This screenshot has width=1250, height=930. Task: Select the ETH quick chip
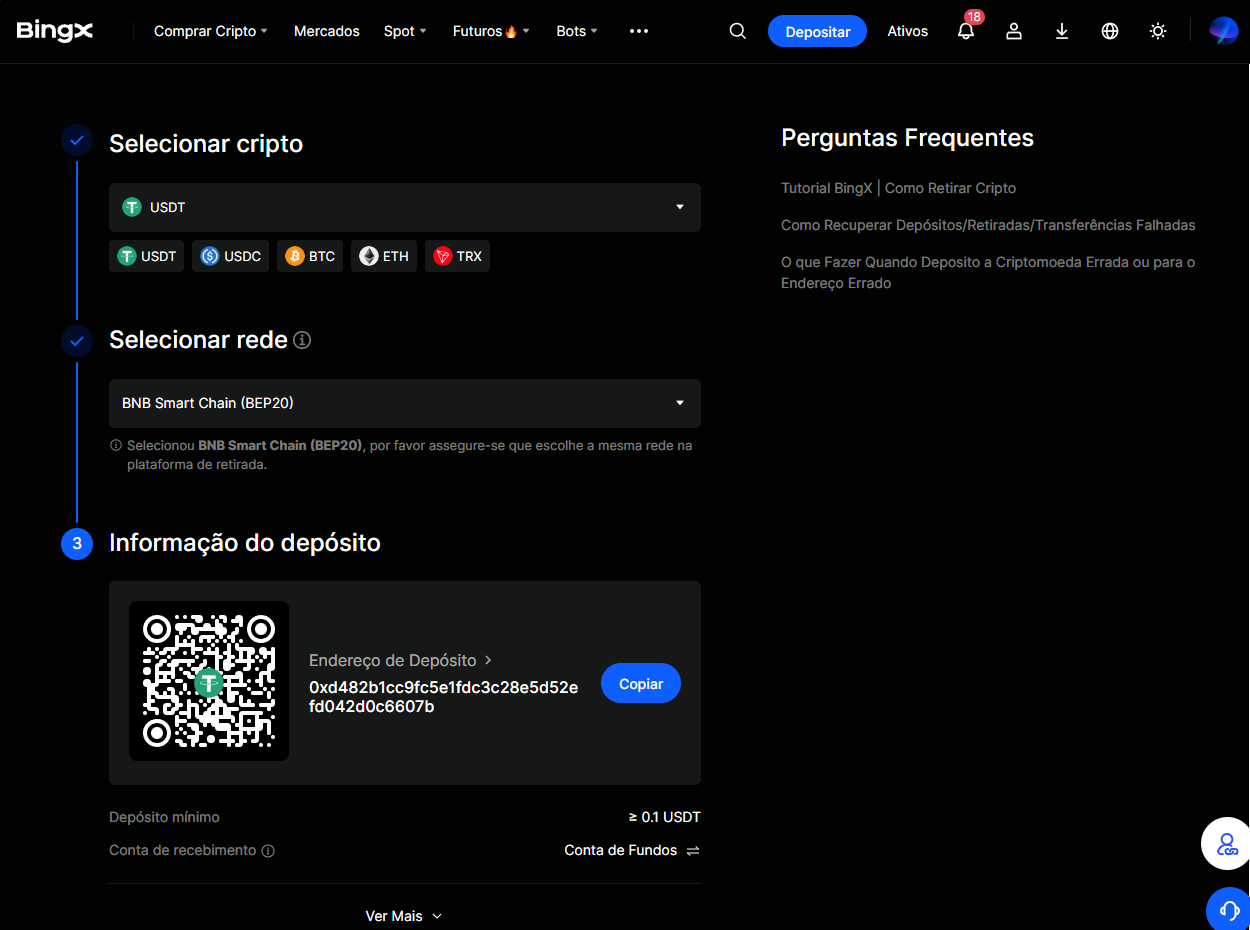[384, 256]
